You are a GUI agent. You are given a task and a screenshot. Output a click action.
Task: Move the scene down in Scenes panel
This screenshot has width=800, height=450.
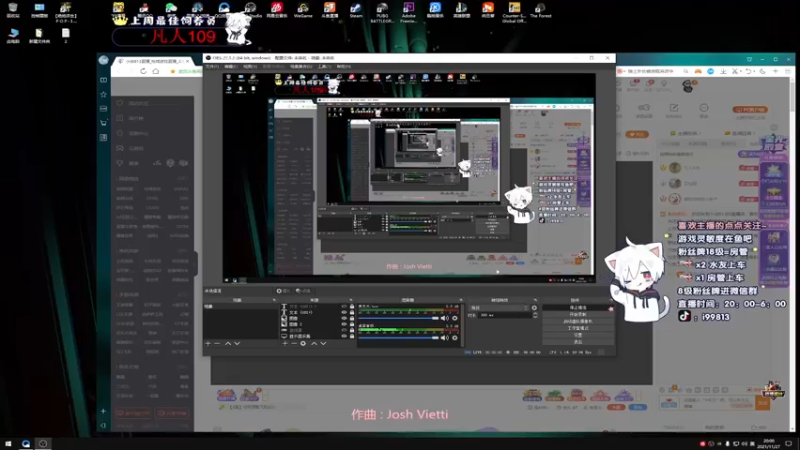pos(237,343)
